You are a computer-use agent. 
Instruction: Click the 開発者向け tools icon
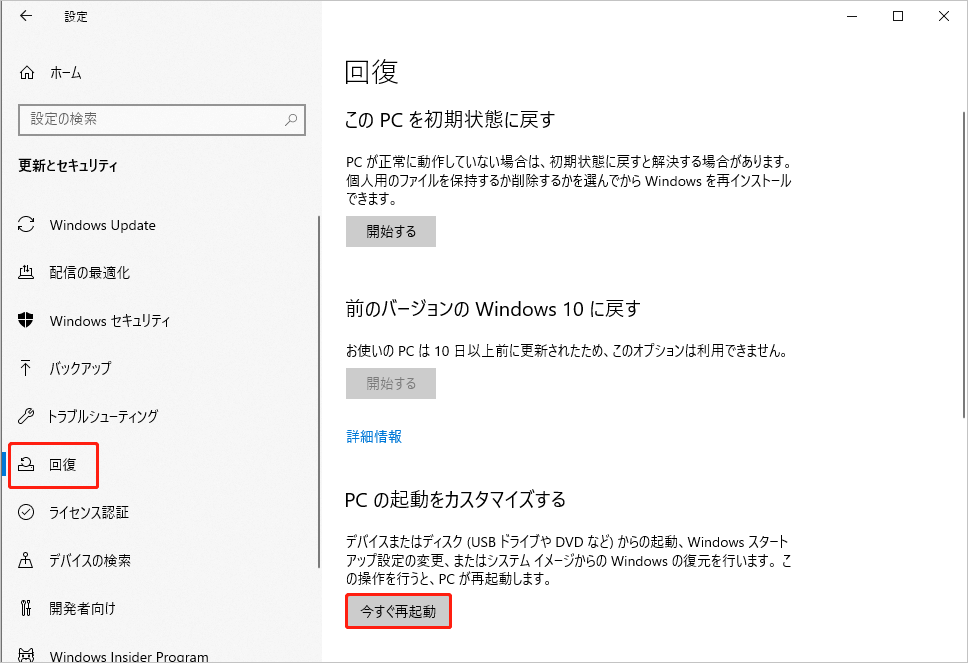[27, 608]
